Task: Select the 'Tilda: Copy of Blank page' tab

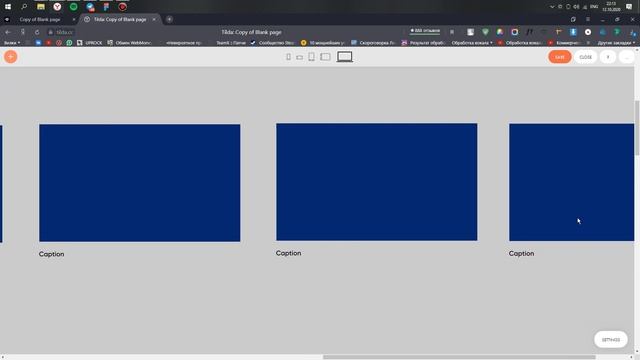Action: (120, 19)
